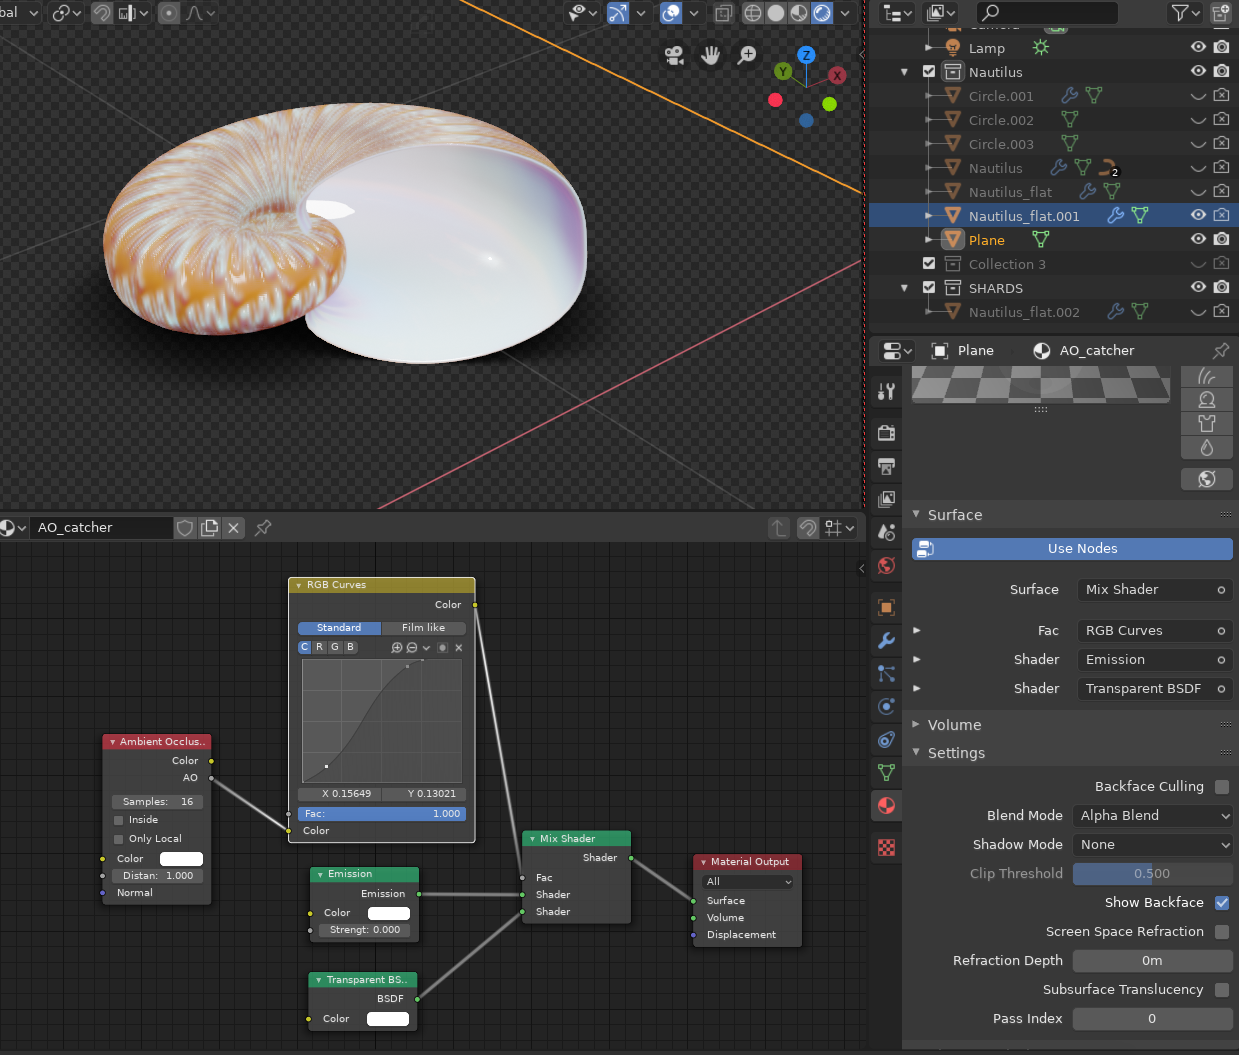Select the R channel in RGB Curves

tap(320, 647)
